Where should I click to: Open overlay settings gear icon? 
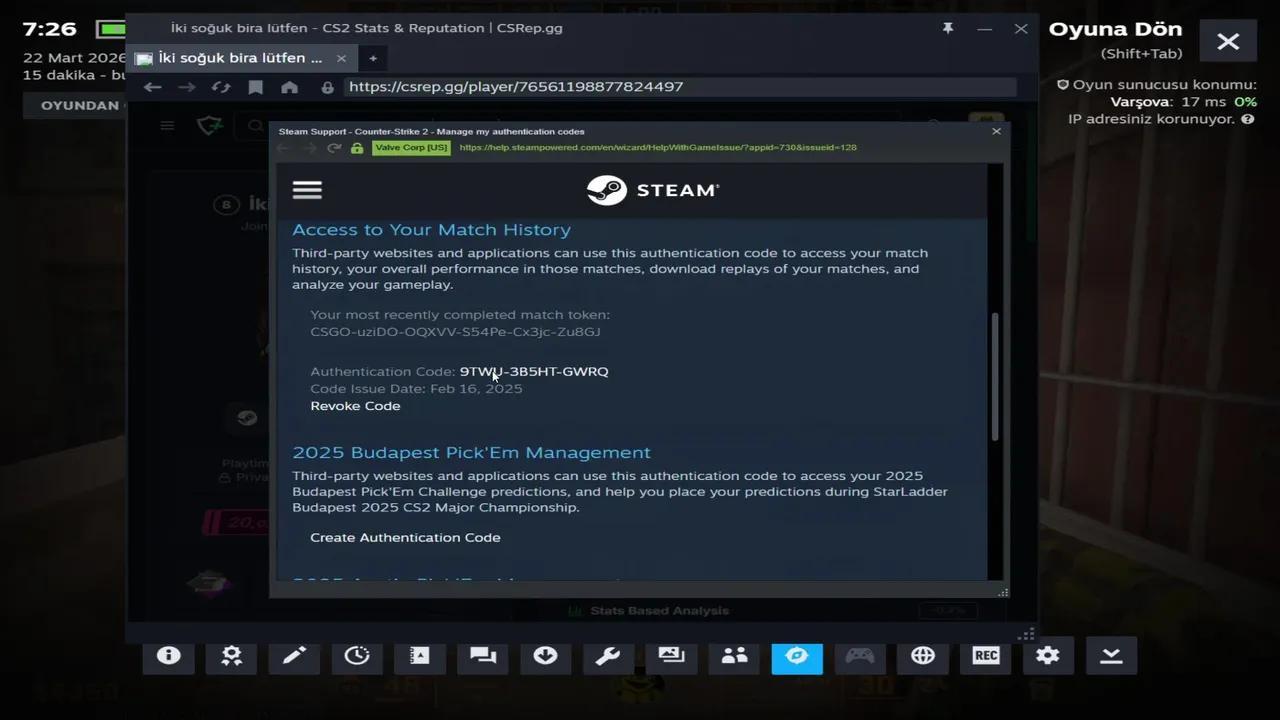pos(1048,656)
